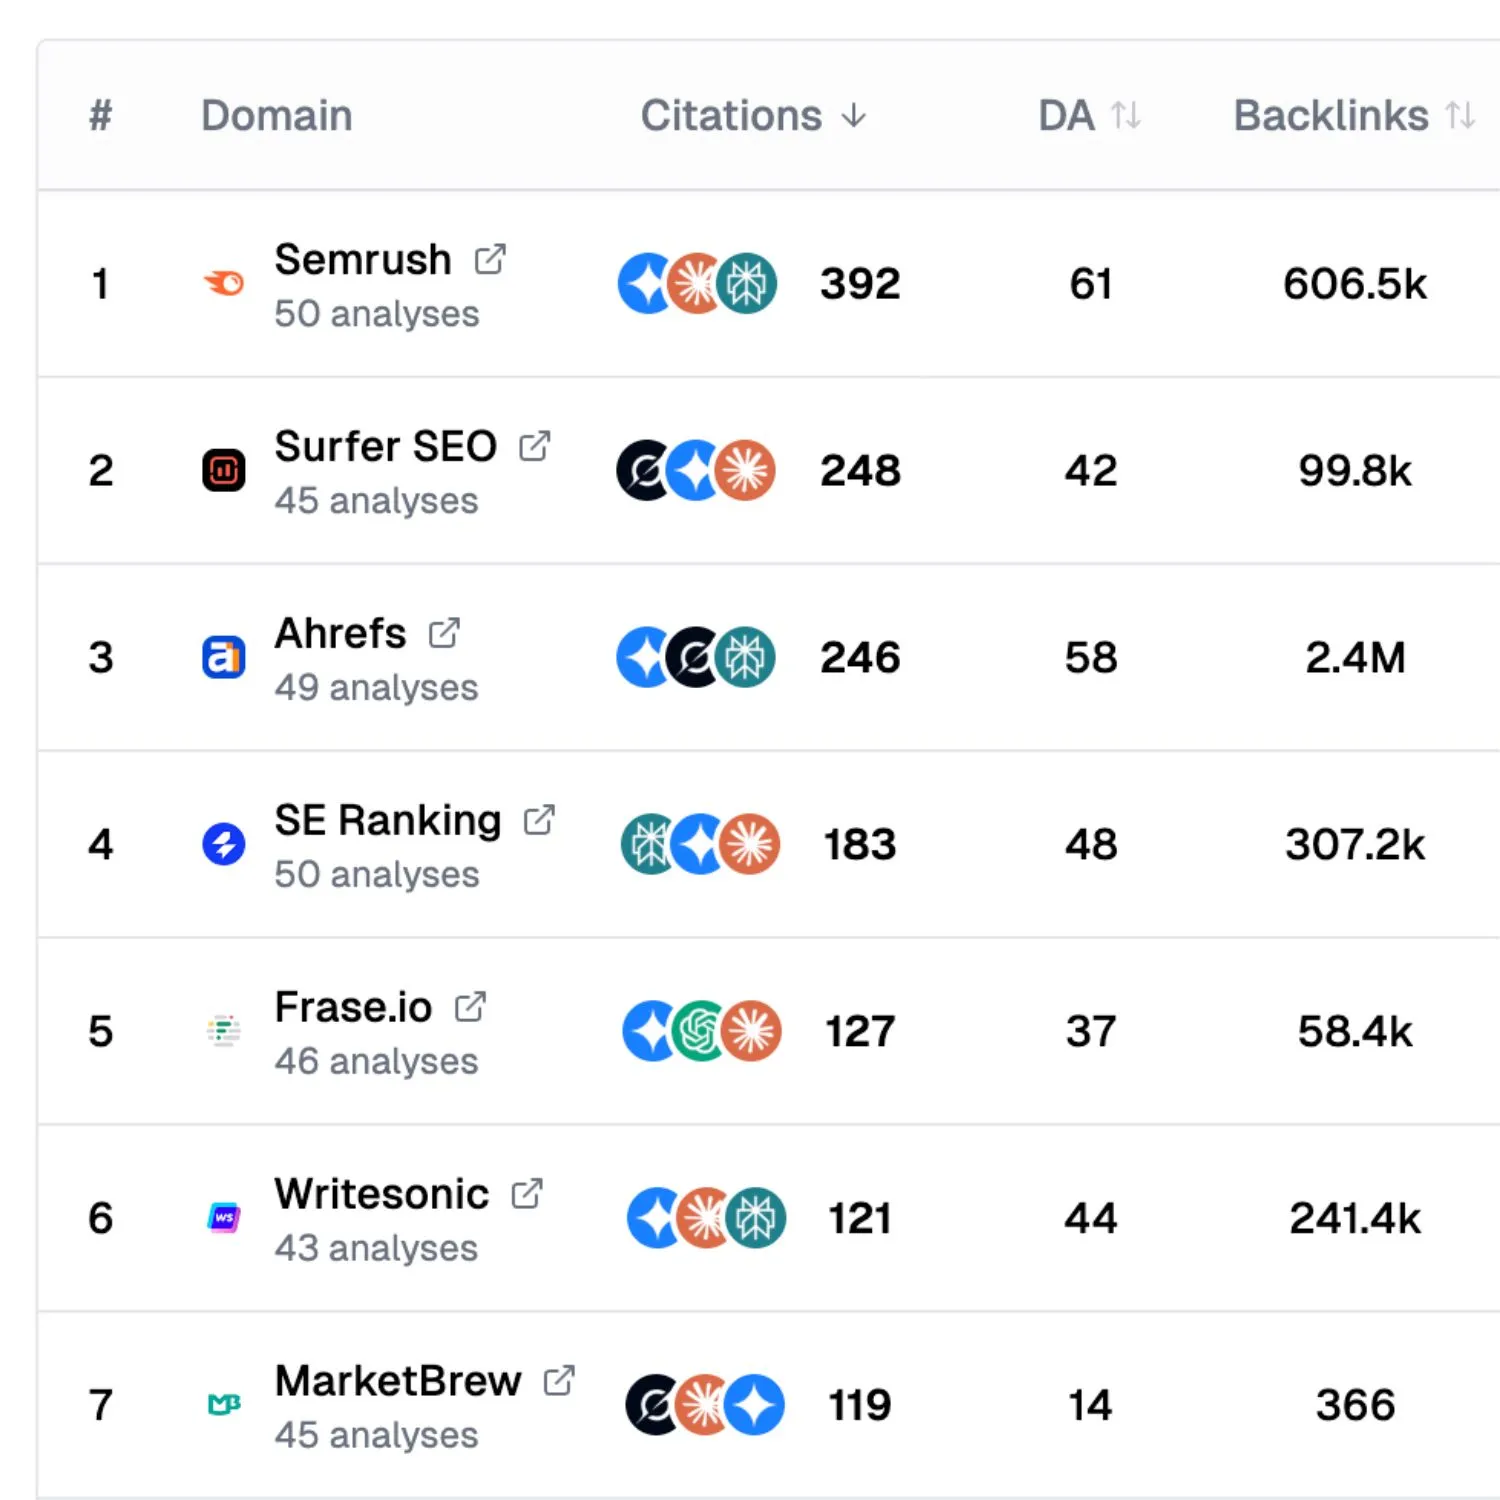
Task: Select the Surfer SEO logo icon
Action: coord(224,469)
